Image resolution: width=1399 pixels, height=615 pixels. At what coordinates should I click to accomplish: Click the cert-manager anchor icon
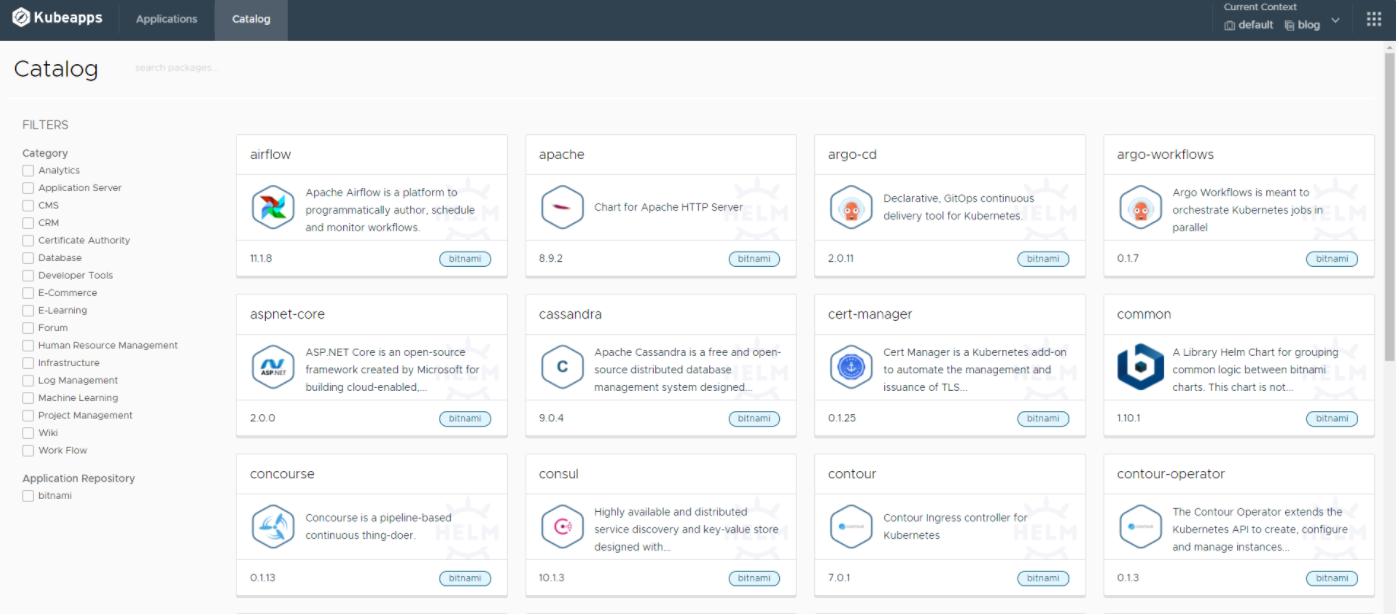pos(851,368)
